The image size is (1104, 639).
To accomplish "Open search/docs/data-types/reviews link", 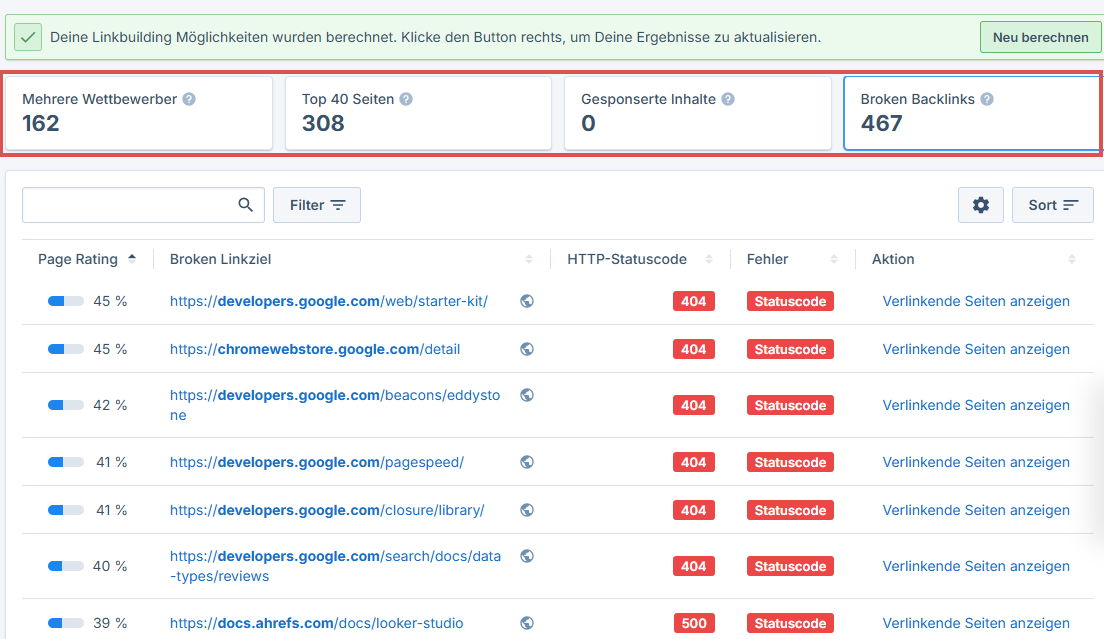I will pos(335,566).
